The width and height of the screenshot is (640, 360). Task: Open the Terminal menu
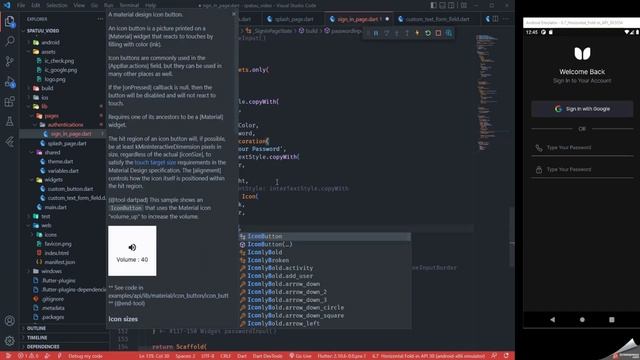point(129,5)
